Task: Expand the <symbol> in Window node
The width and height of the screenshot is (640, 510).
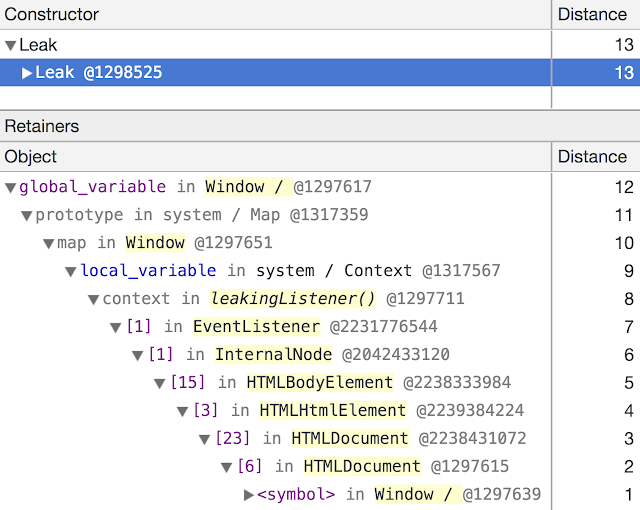Action: 249,494
